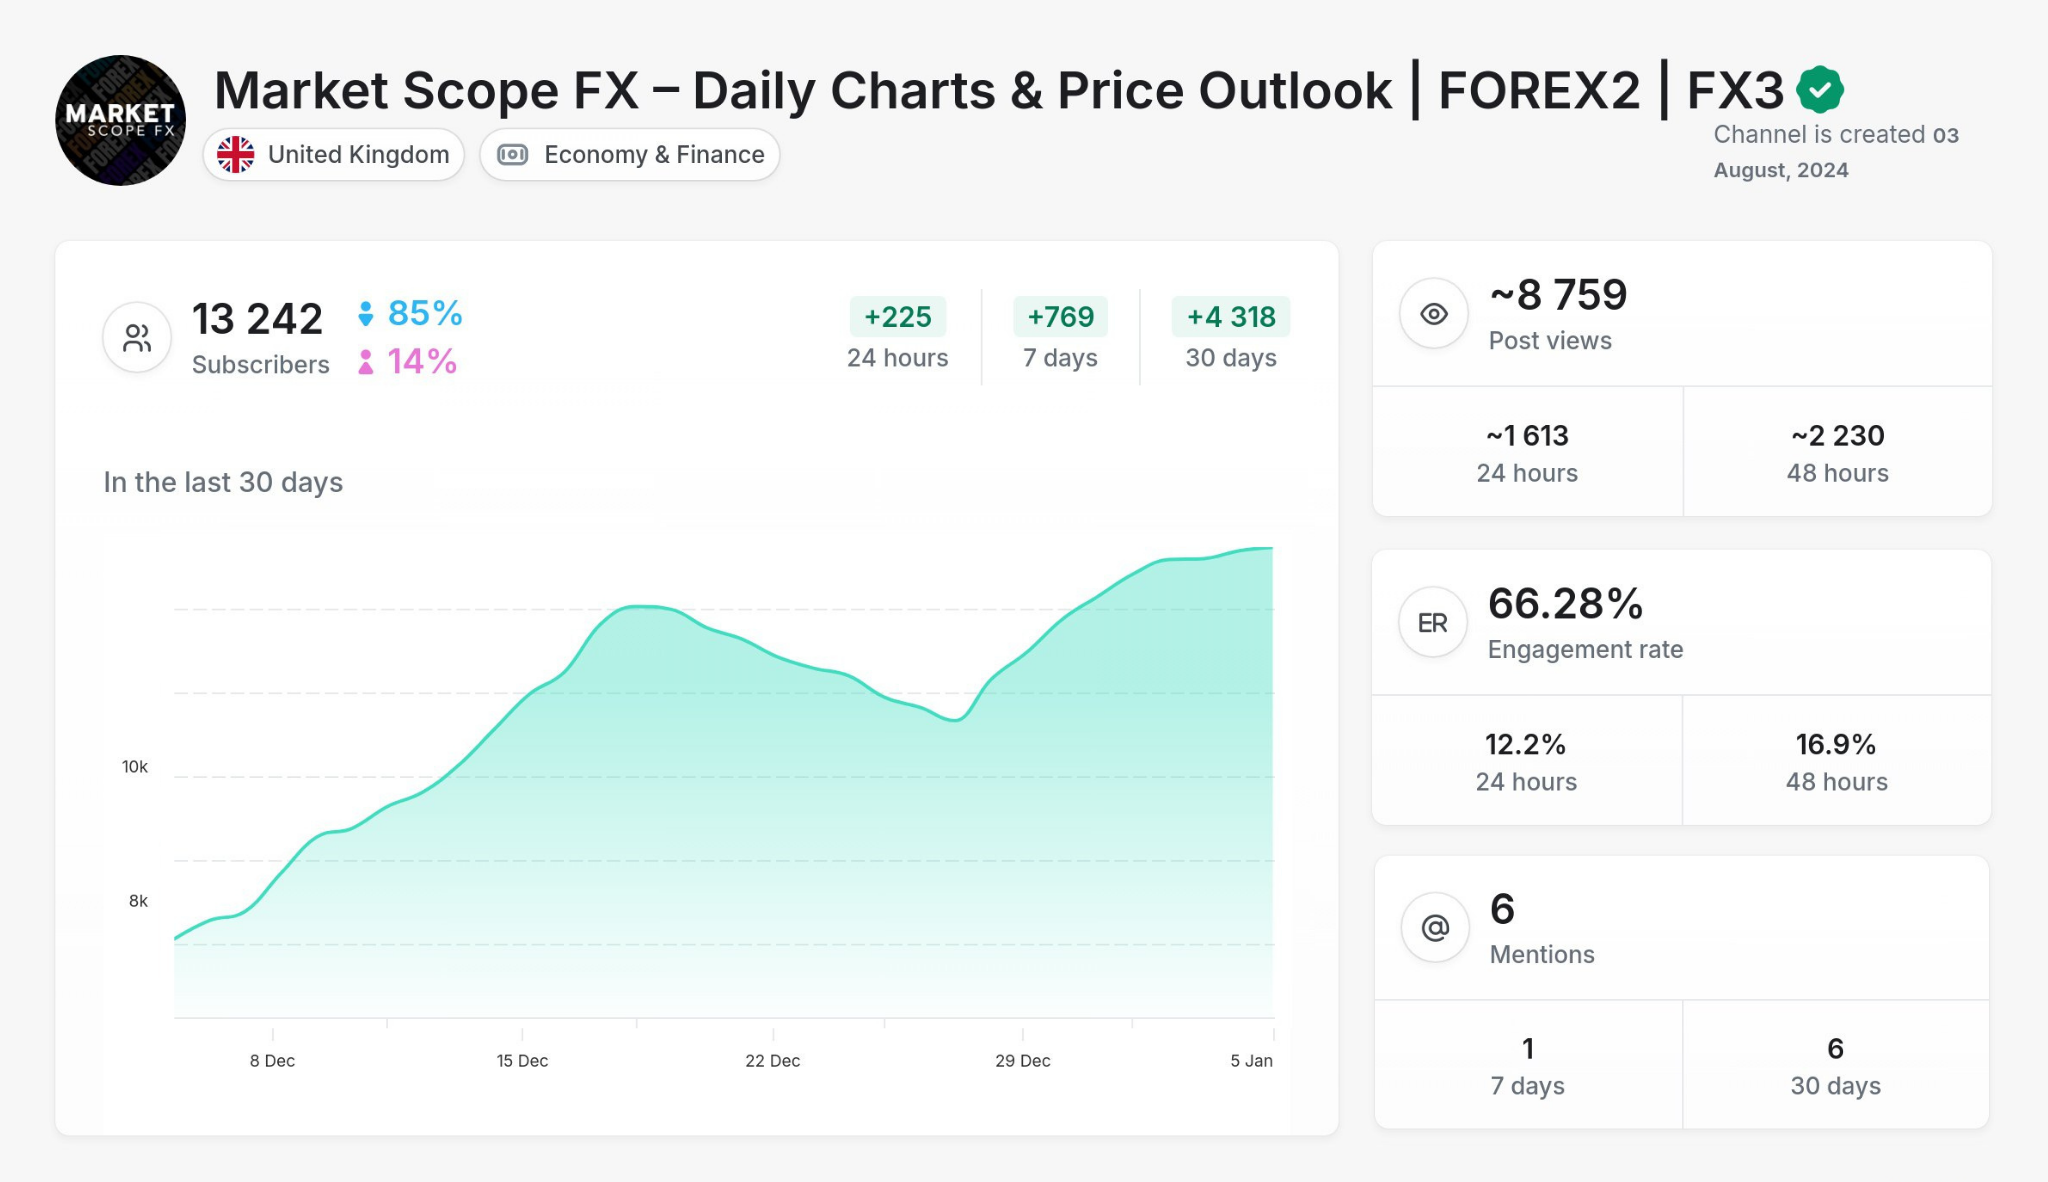Switch to the 24 hours engagement view

click(x=1526, y=760)
